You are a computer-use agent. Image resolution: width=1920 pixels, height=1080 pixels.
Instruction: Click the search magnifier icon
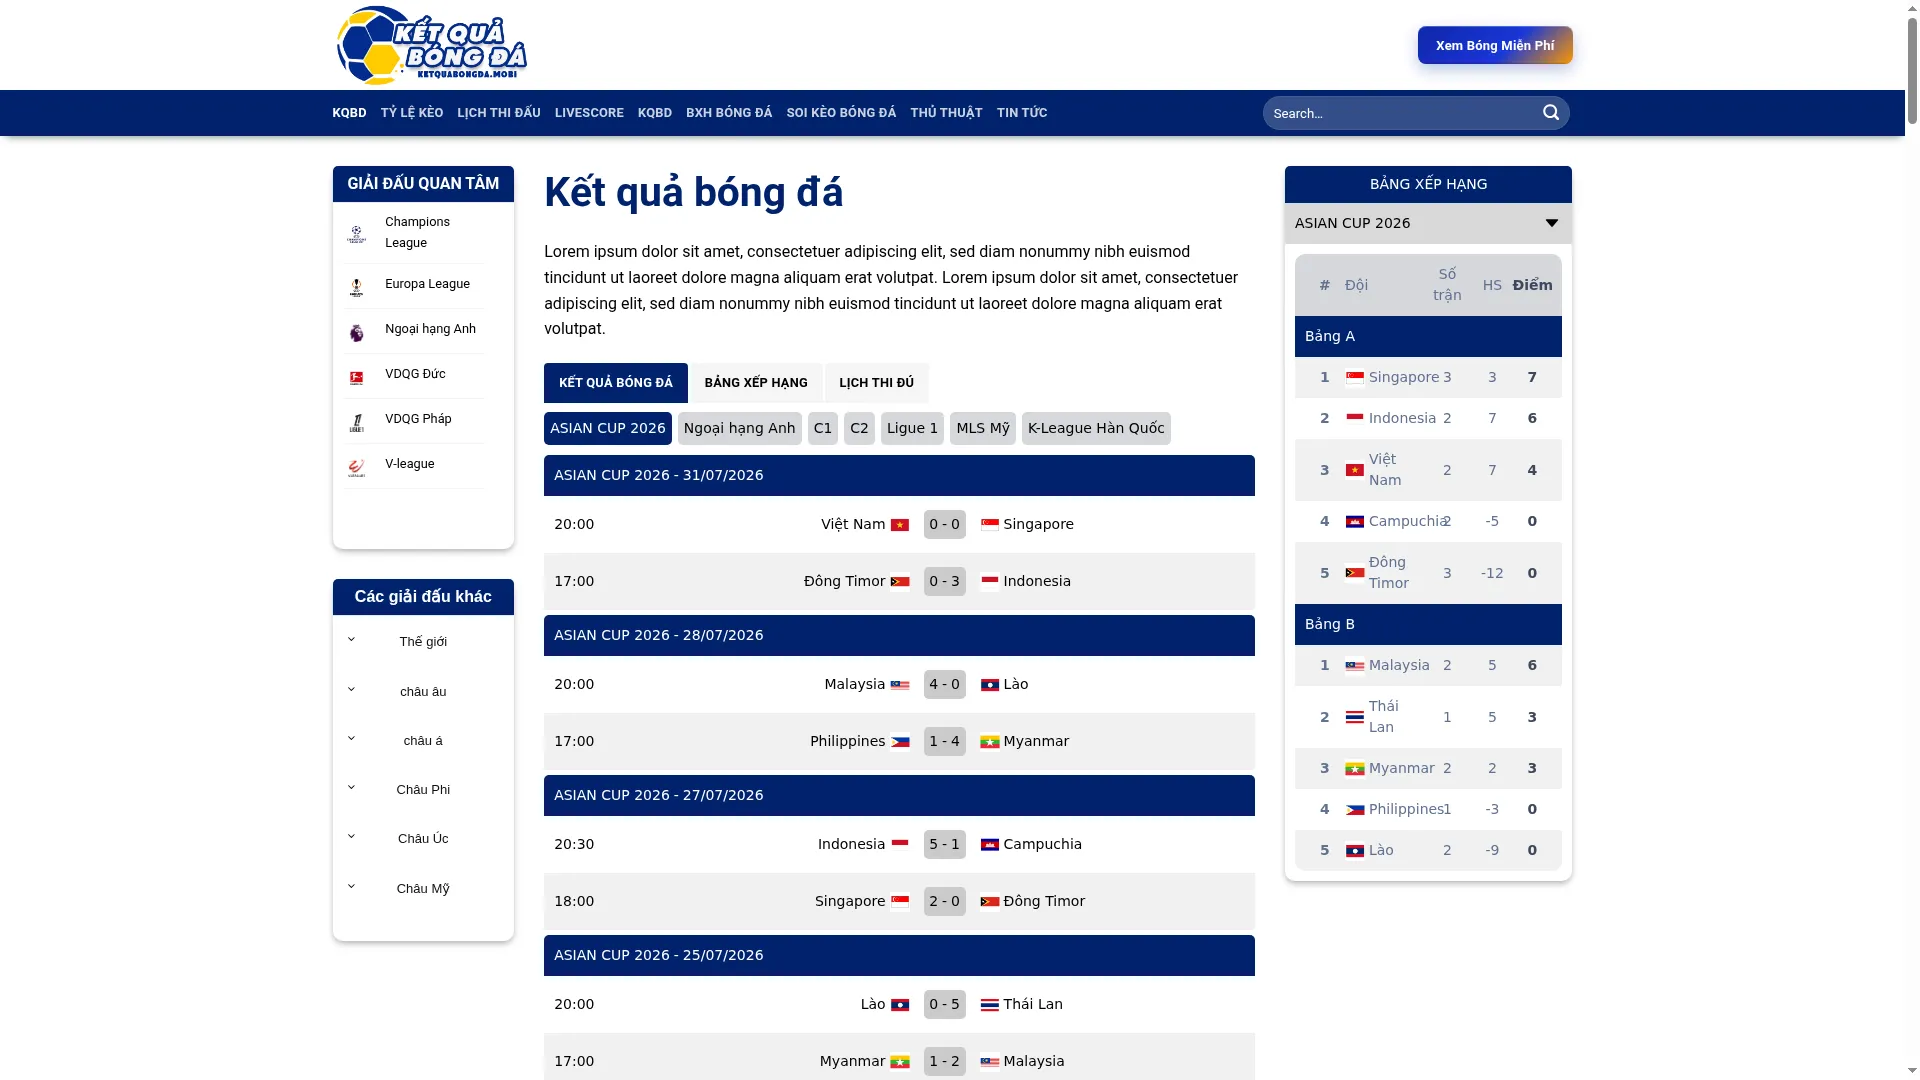click(1551, 113)
